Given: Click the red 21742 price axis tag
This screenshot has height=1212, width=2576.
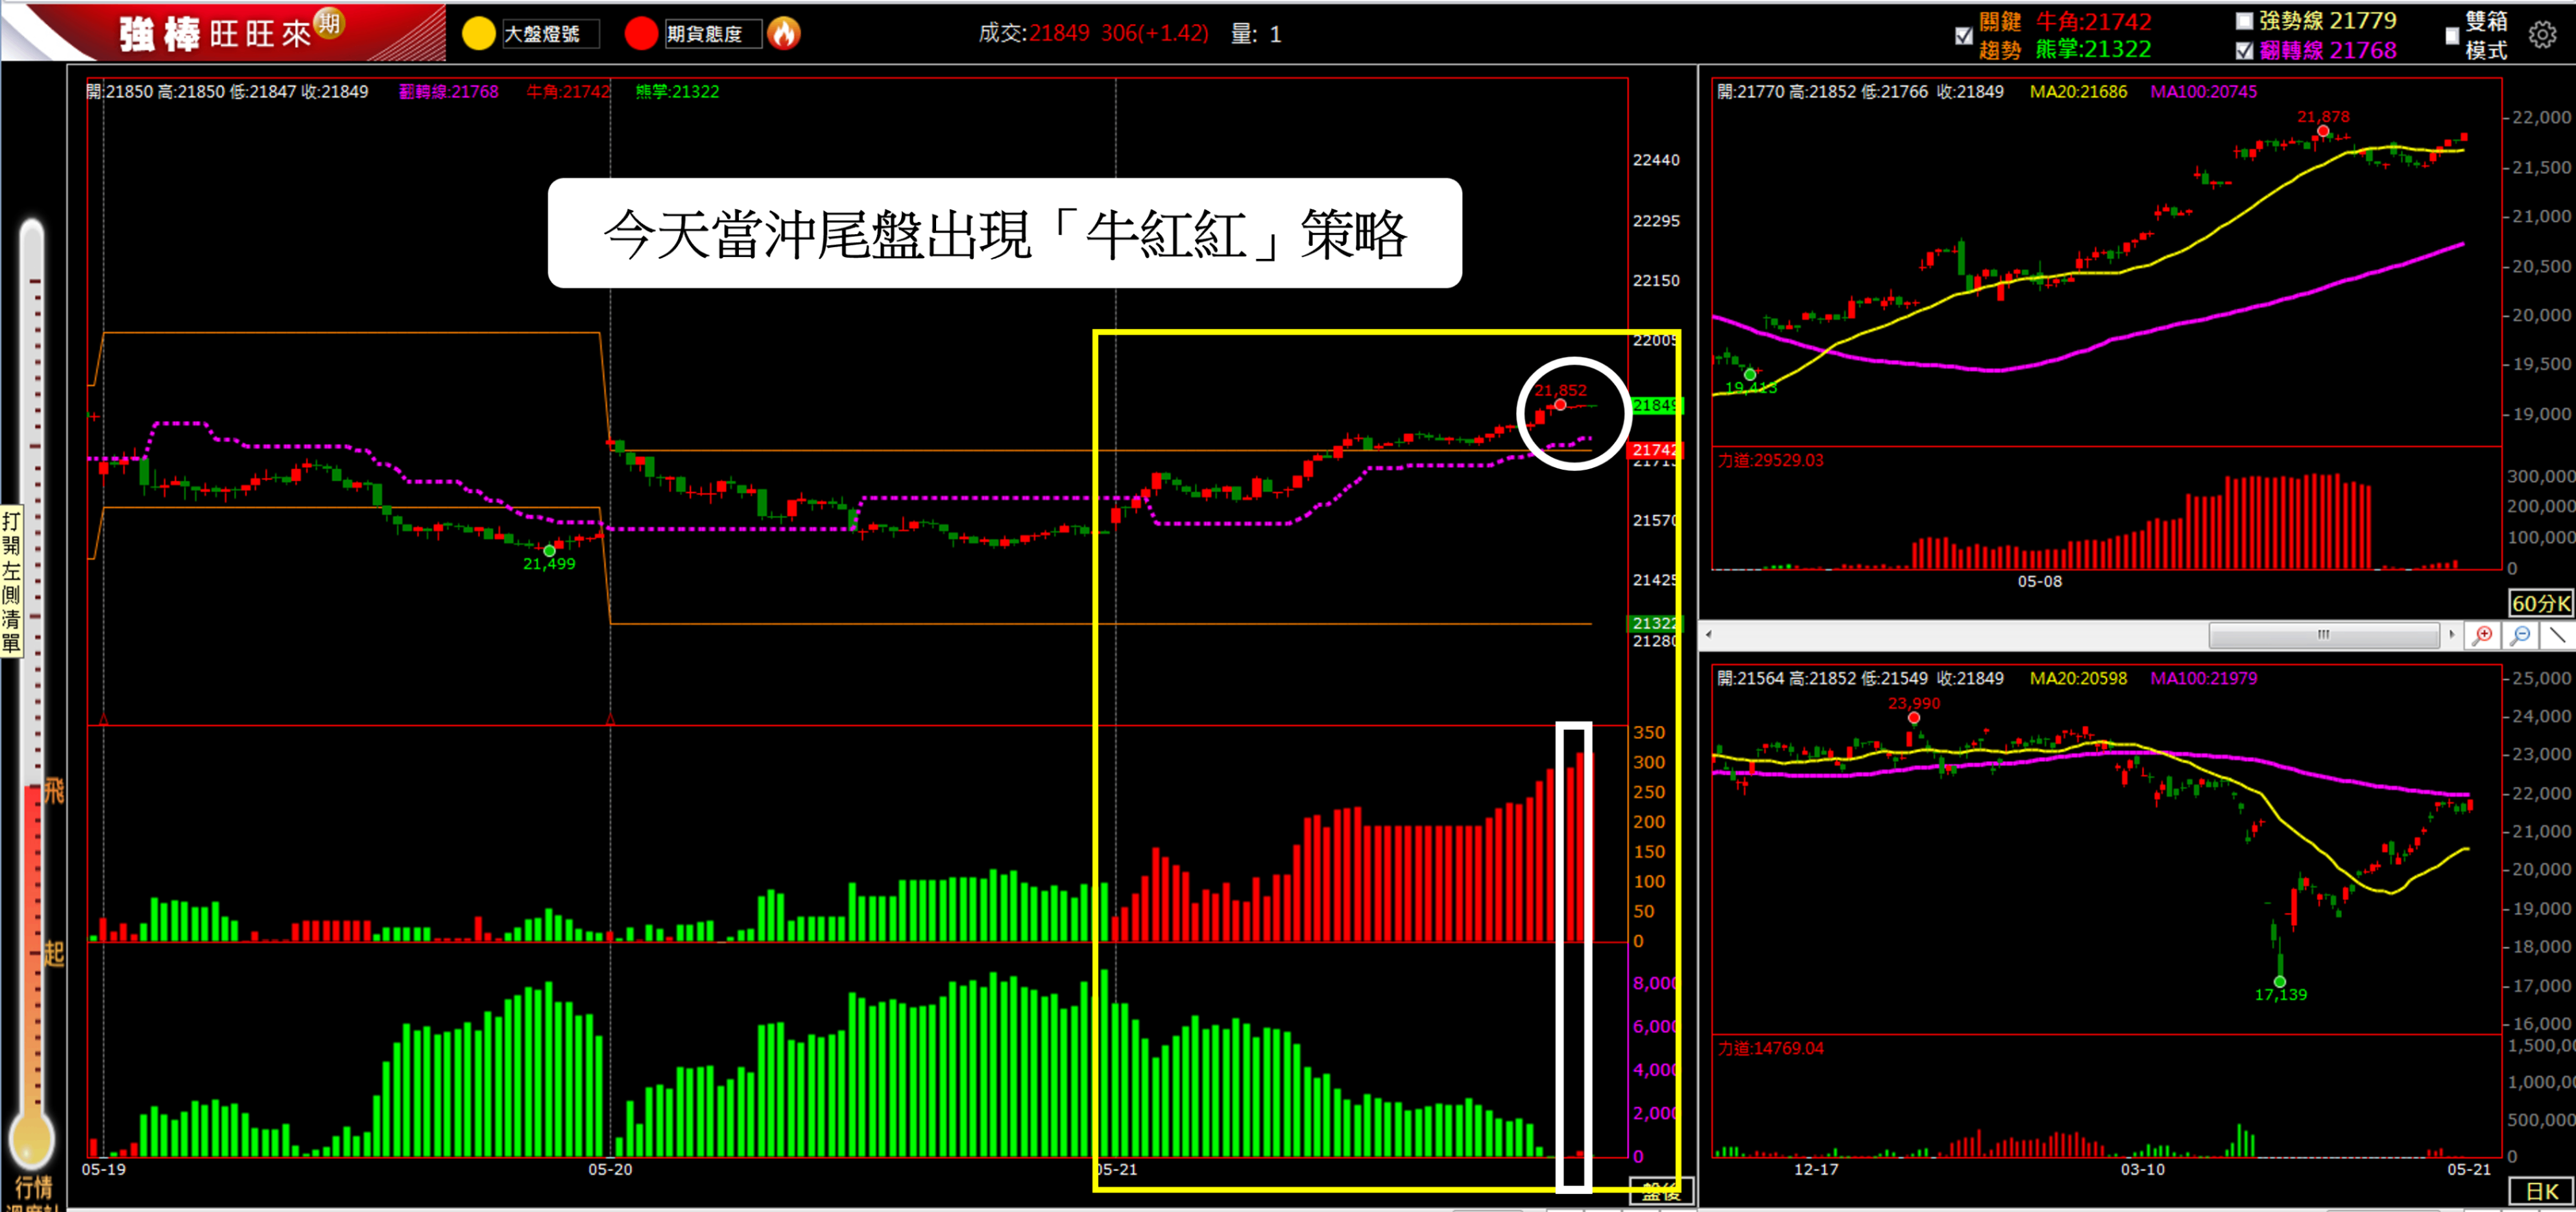Looking at the screenshot, I should coord(1655,451).
